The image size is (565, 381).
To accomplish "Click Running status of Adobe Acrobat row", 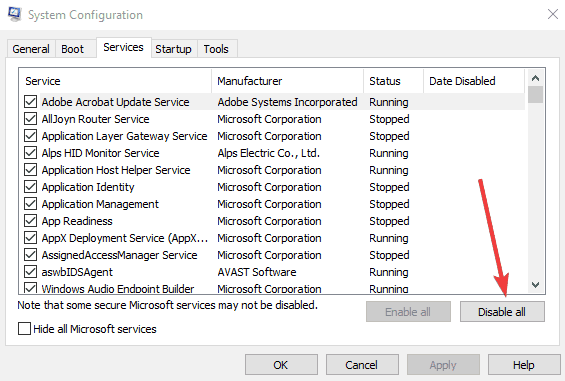I will pyautogui.click(x=388, y=102).
